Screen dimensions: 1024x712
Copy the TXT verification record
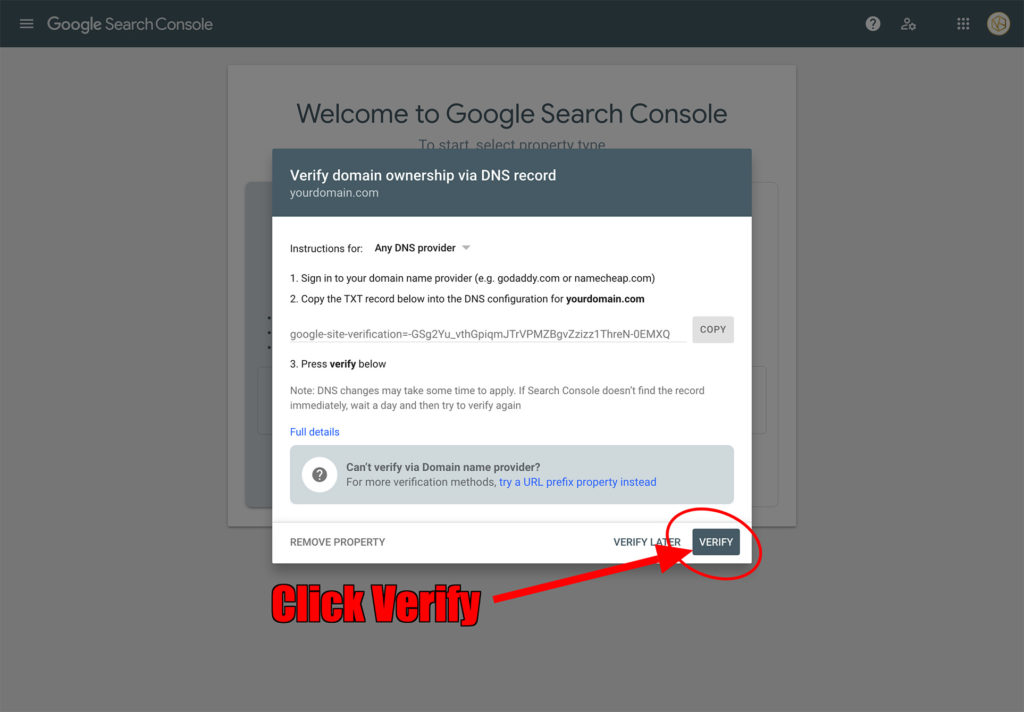click(712, 330)
